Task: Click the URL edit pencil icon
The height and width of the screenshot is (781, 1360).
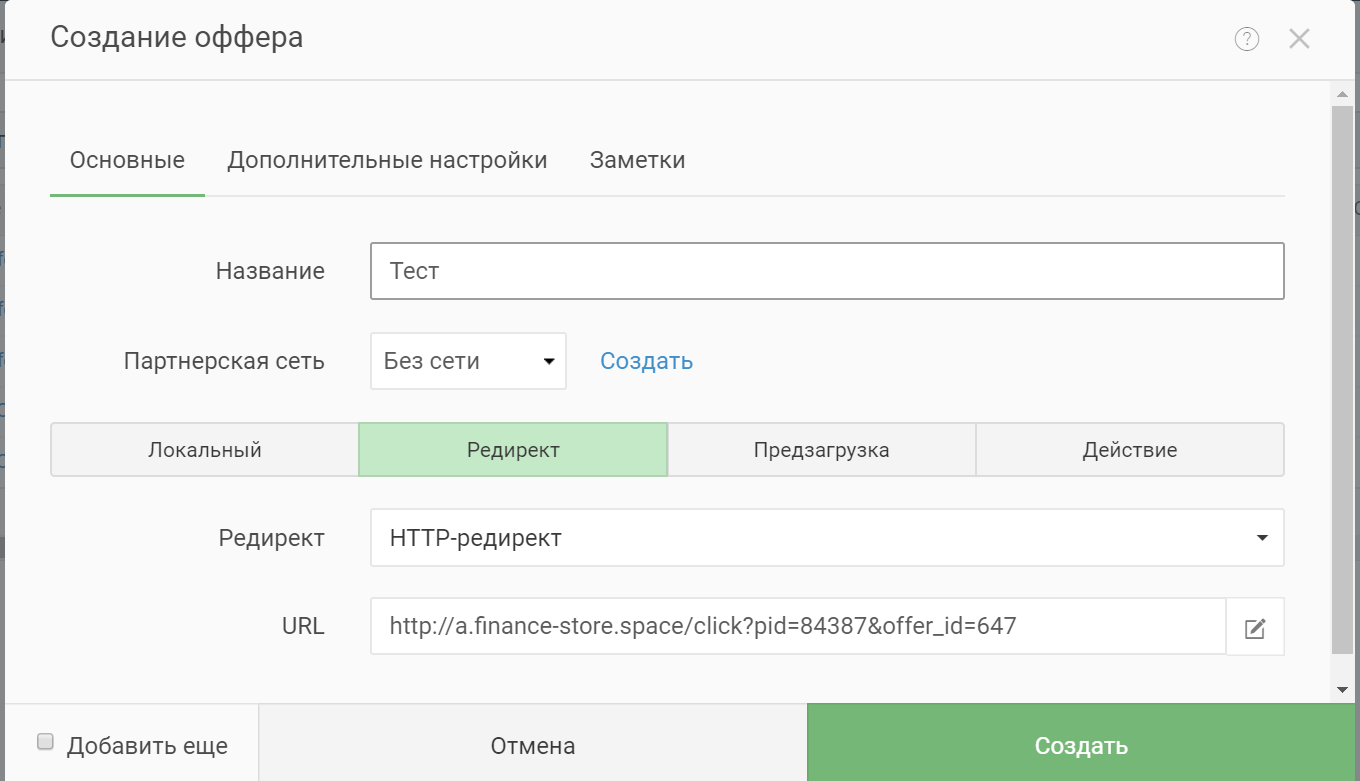Action: click(1255, 627)
